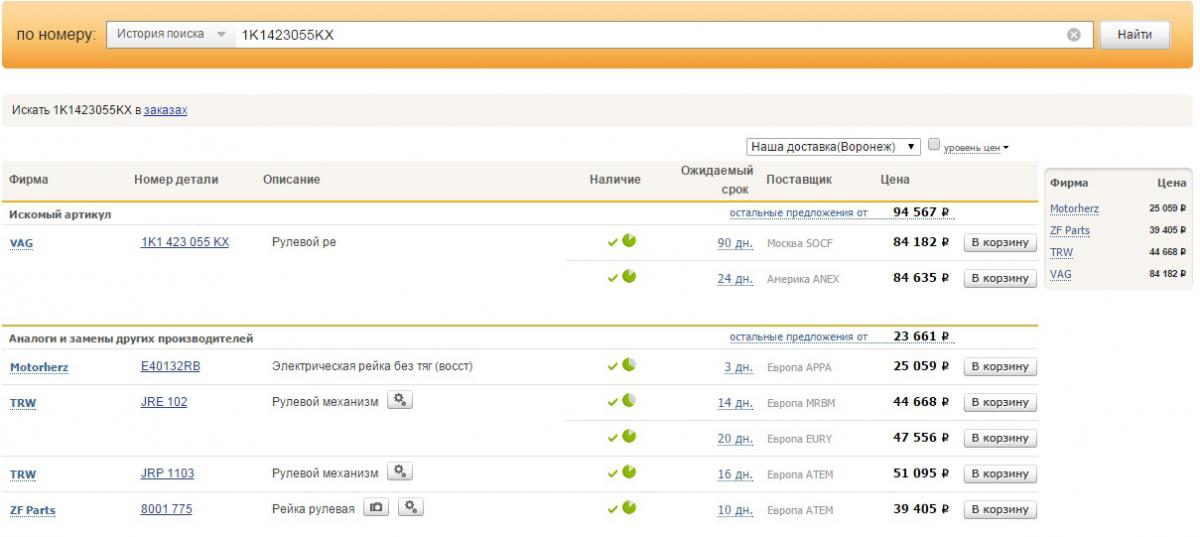Sort by the Ожидаемый срок column header
This screenshot has height=537, width=1200.
tap(717, 180)
